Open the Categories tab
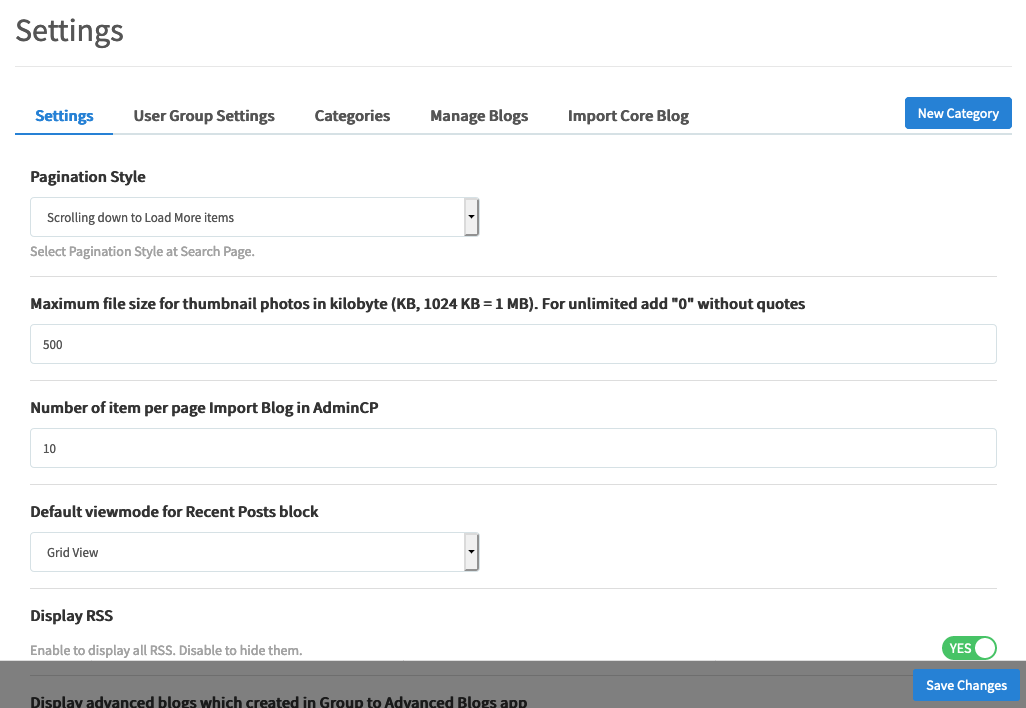 click(x=352, y=115)
